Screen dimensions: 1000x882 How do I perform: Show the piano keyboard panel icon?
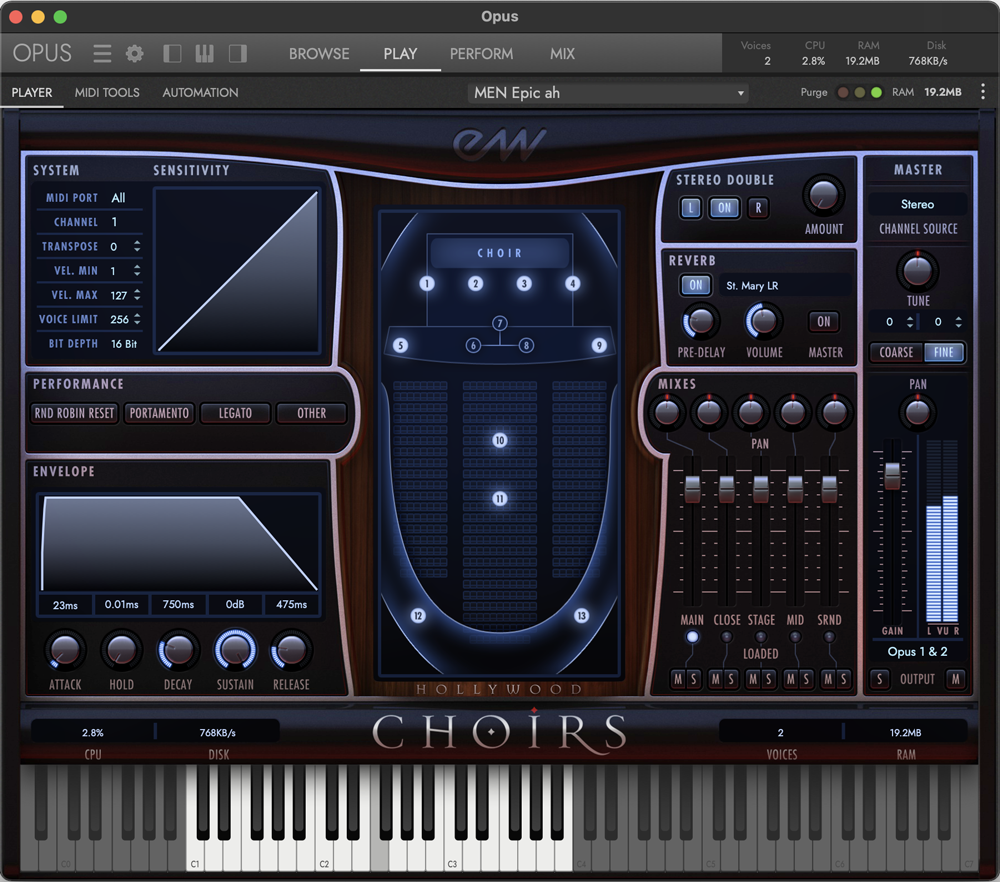point(204,53)
